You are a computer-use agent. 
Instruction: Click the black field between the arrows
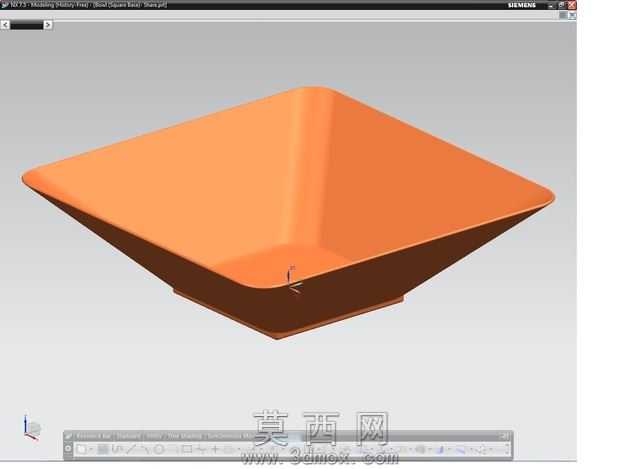[26, 25]
